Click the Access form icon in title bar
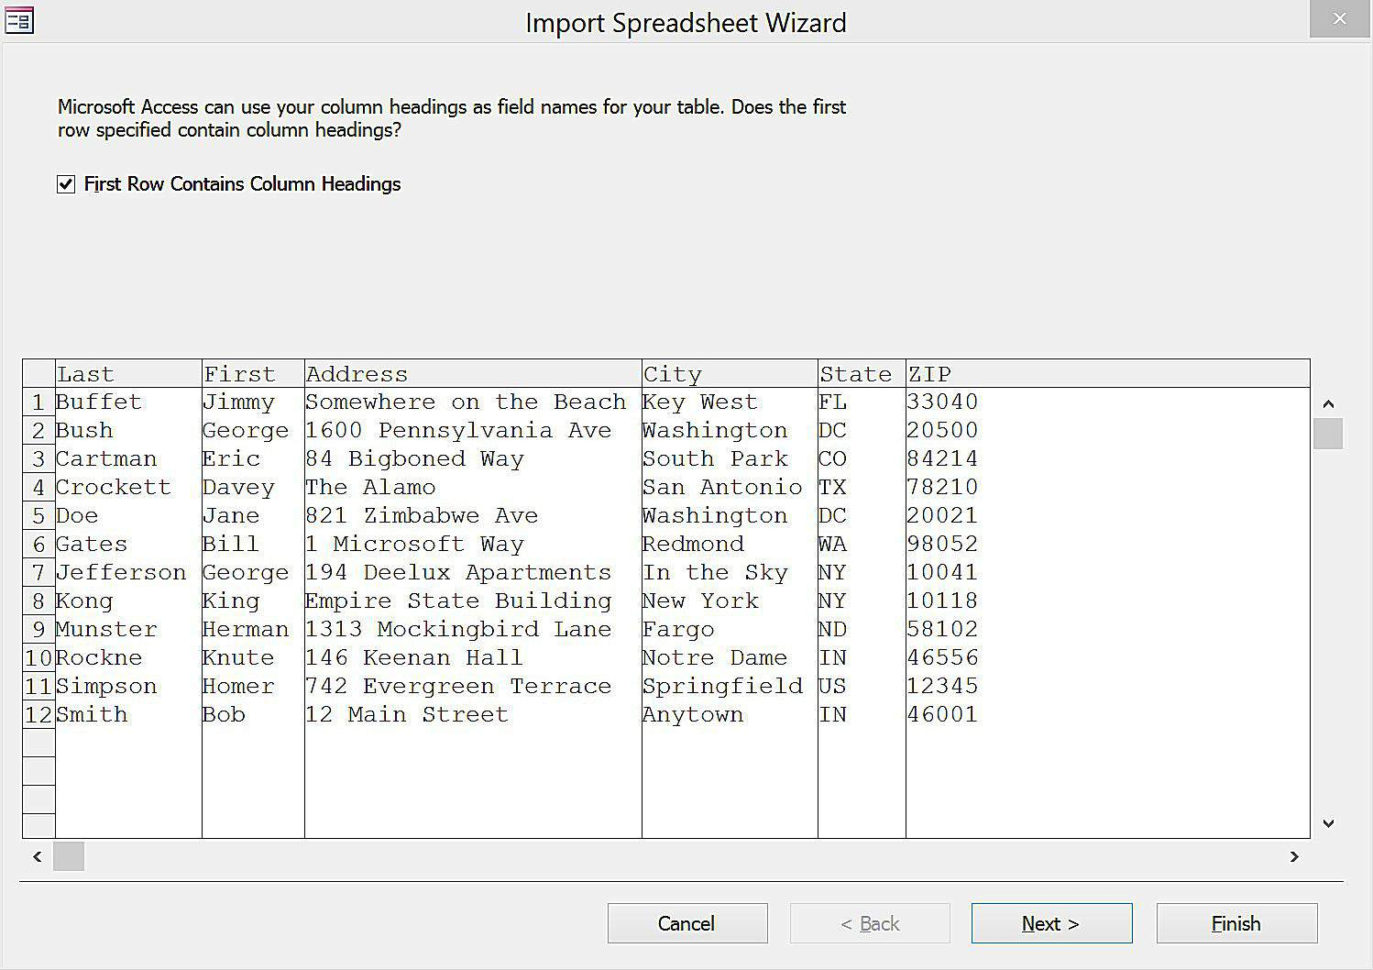The image size is (1373, 970). [19, 20]
